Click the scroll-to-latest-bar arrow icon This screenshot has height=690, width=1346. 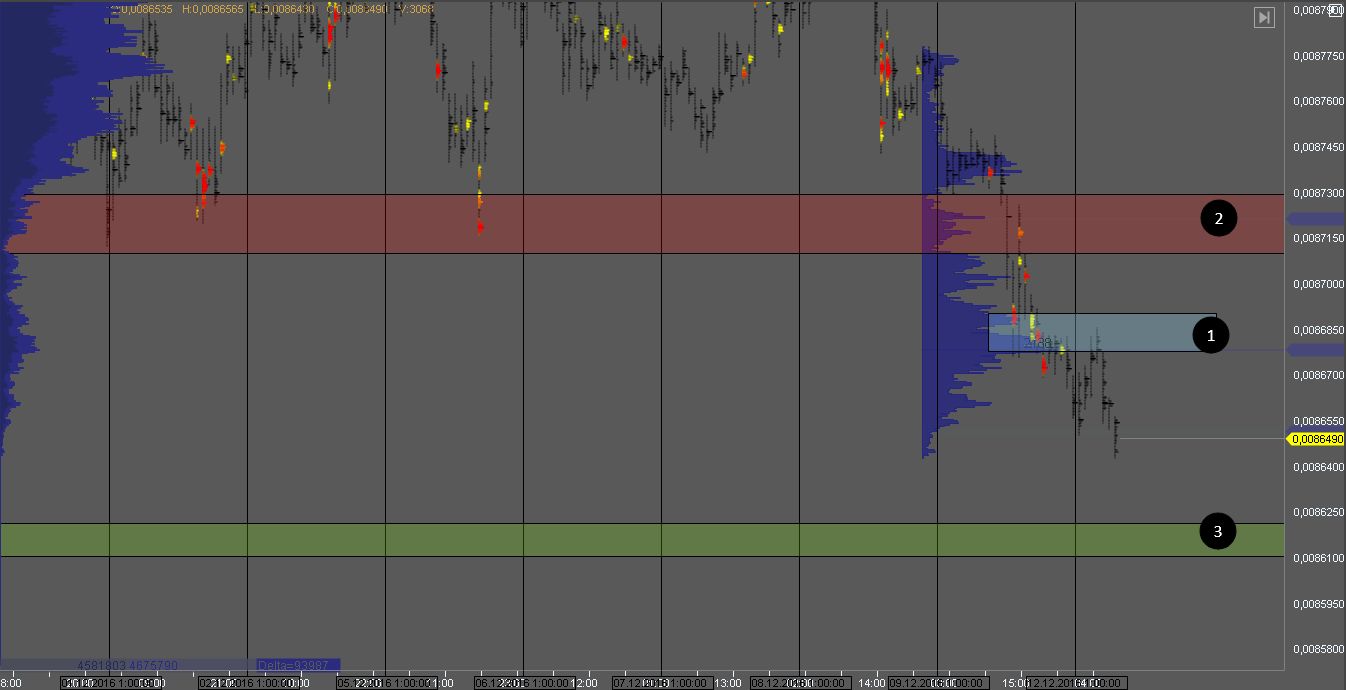[1264, 17]
